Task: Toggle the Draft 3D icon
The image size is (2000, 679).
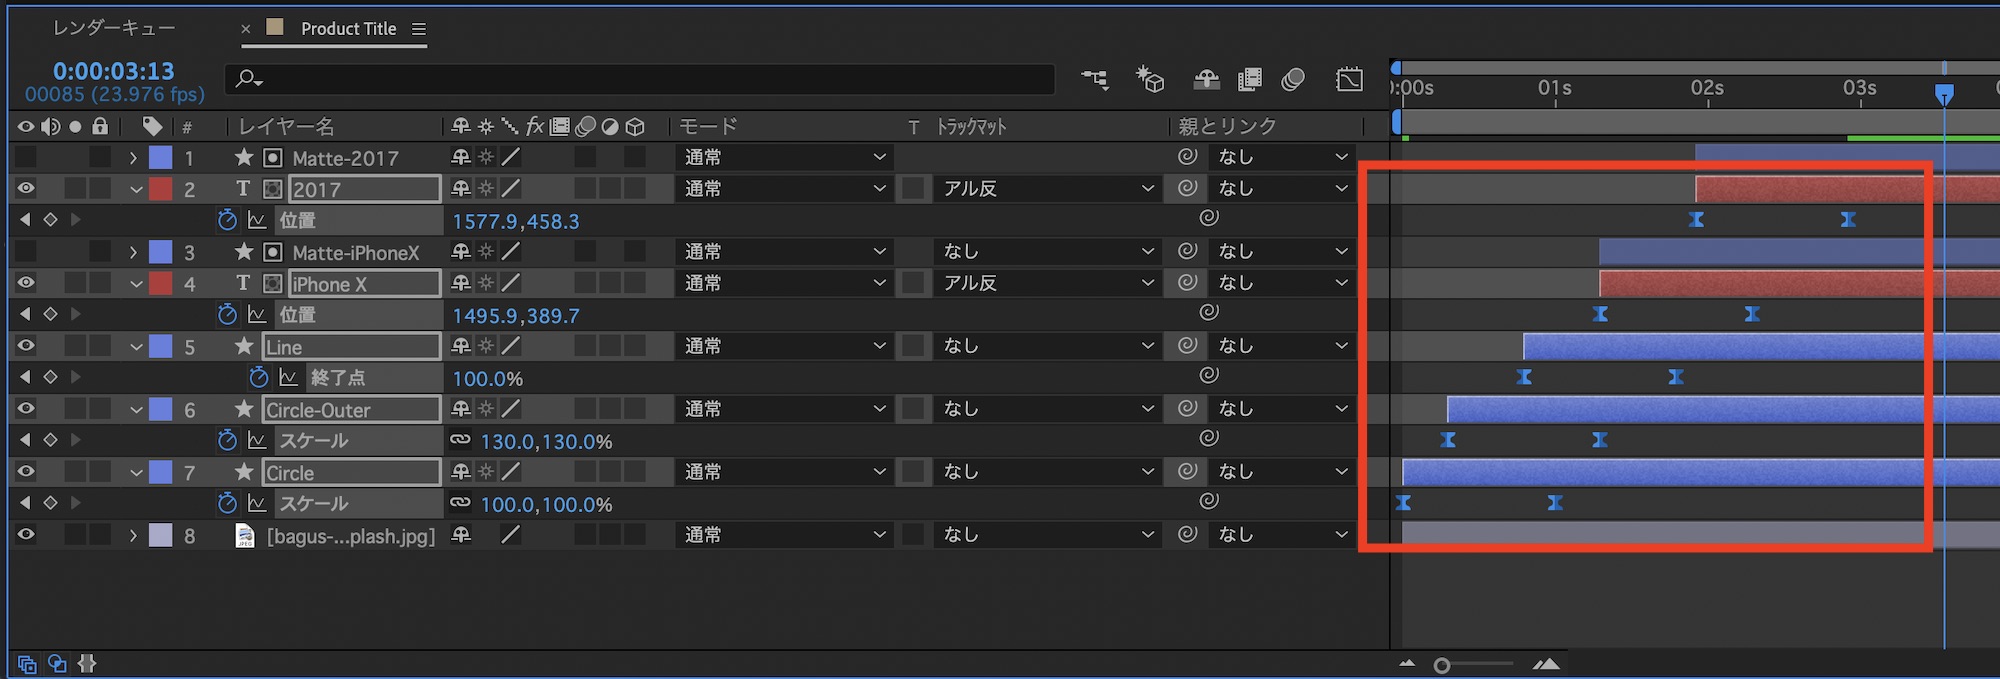Action: [x=1150, y=79]
